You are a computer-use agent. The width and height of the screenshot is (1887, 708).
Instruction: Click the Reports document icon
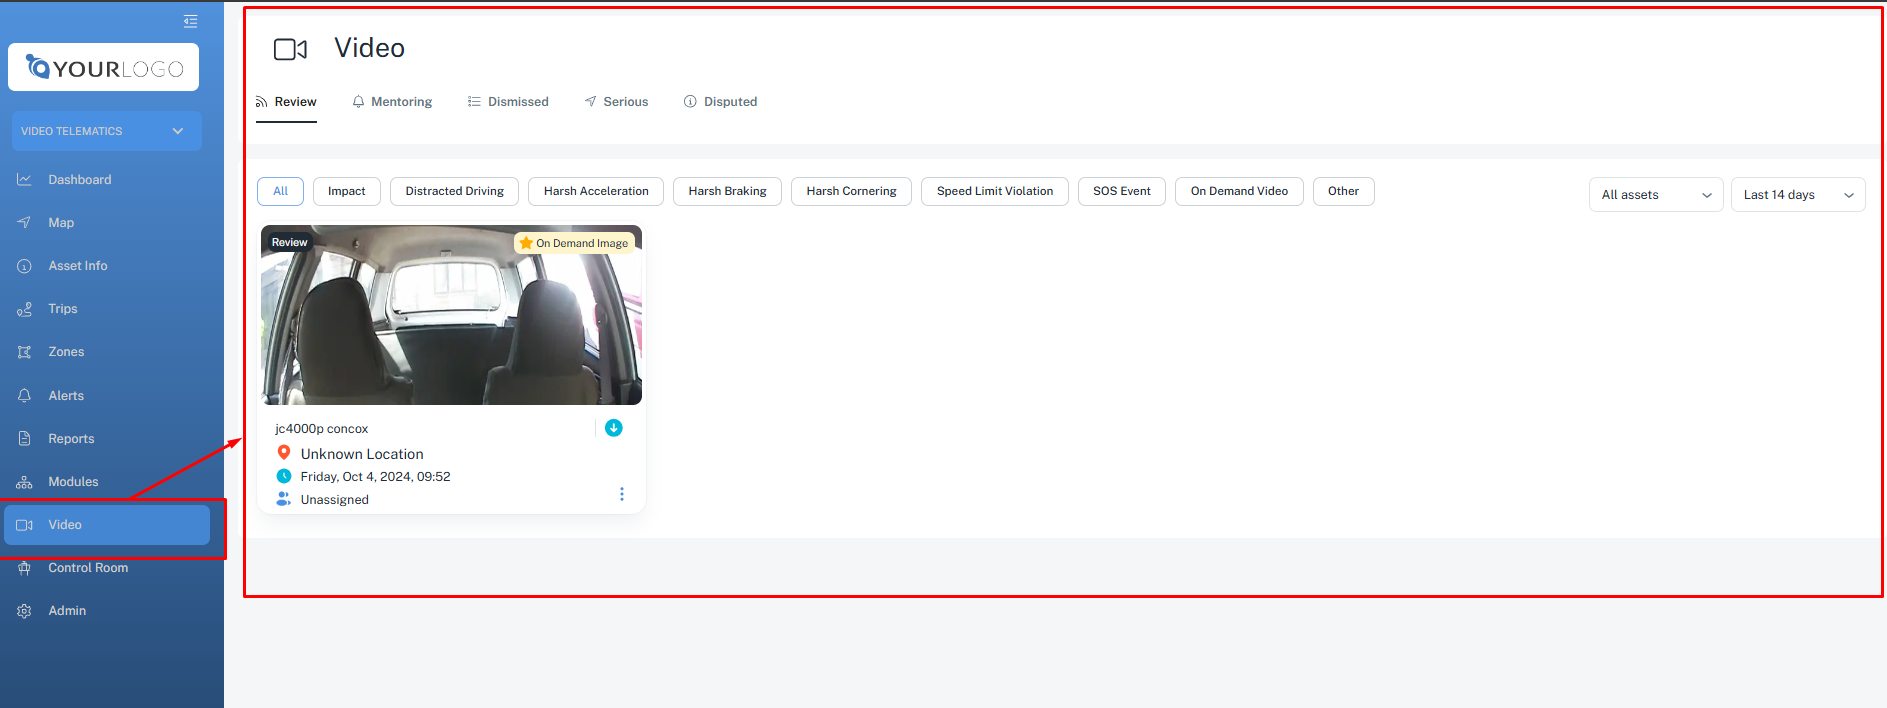click(x=24, y=439)
